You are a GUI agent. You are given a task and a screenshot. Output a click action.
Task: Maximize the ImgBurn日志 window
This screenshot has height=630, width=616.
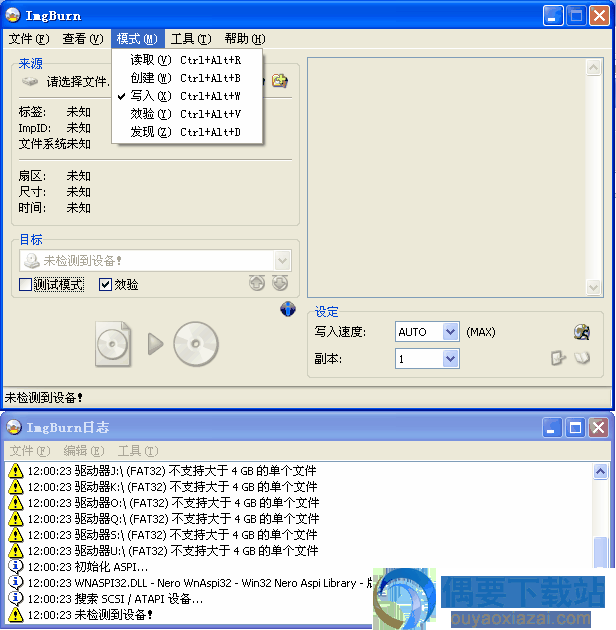(575, 427)
